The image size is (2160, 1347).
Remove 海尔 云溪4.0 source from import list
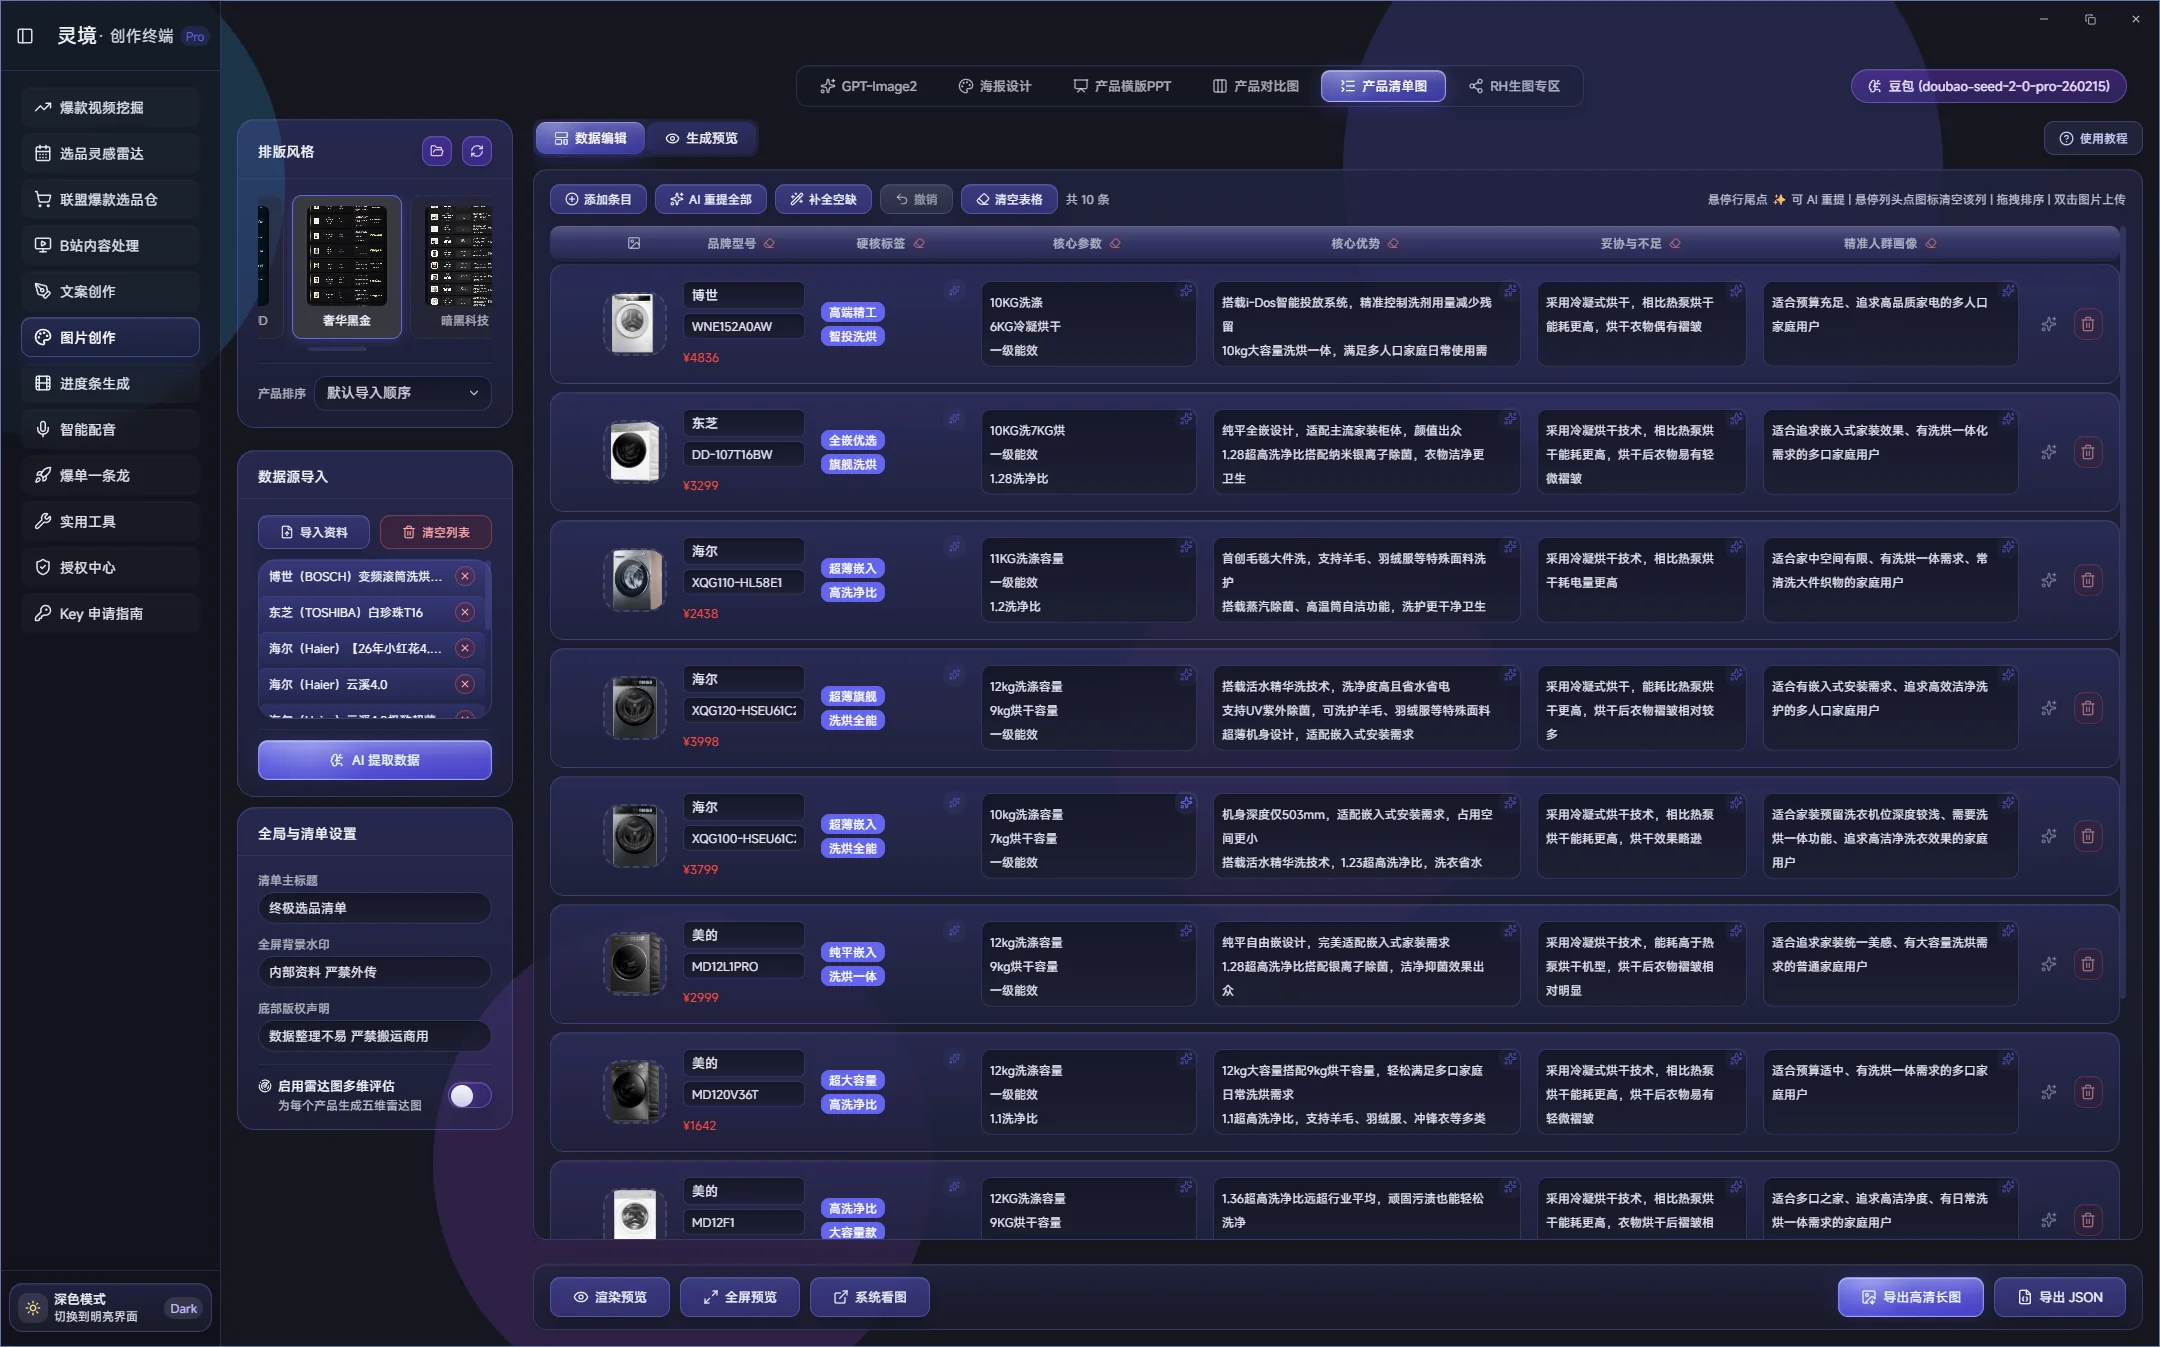465,684
